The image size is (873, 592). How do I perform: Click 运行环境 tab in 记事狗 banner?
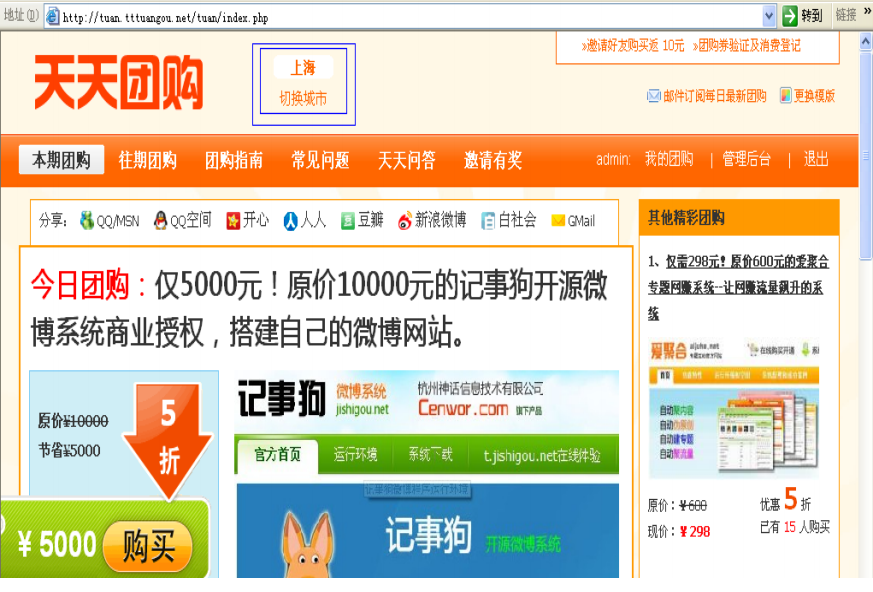(355, 455)
